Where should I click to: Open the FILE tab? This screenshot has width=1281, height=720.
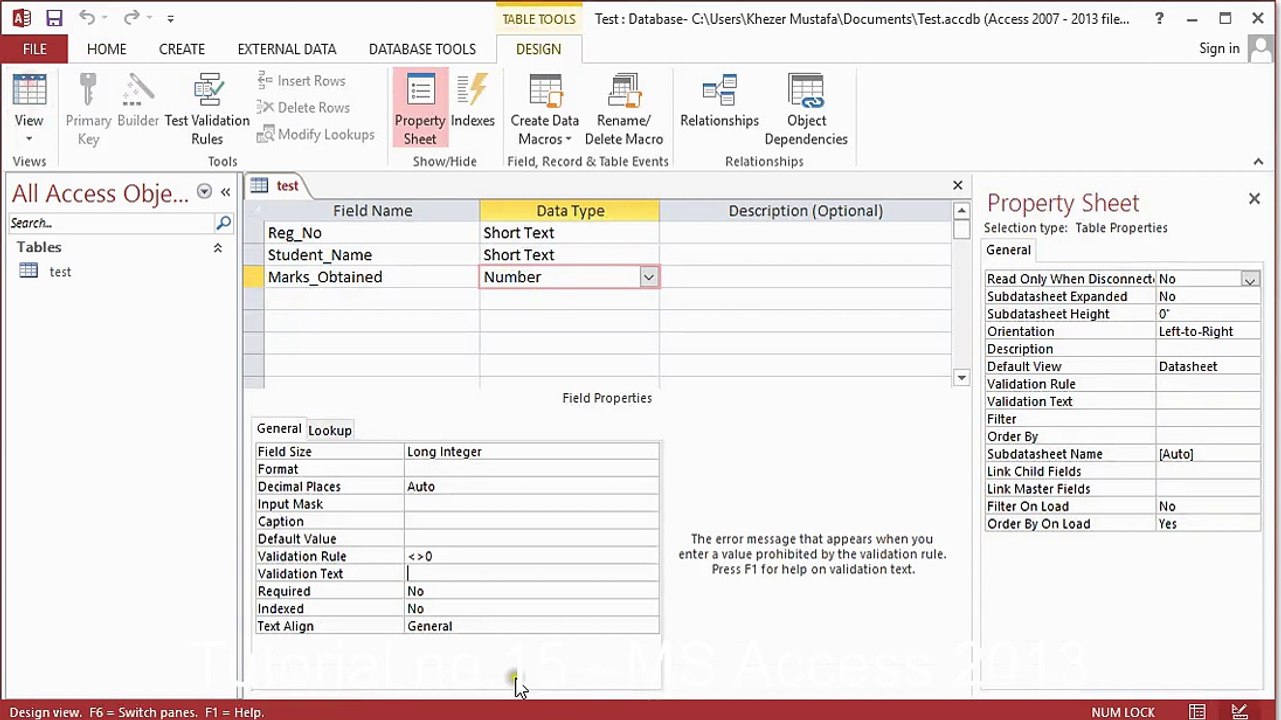click(x=34, y=49)
